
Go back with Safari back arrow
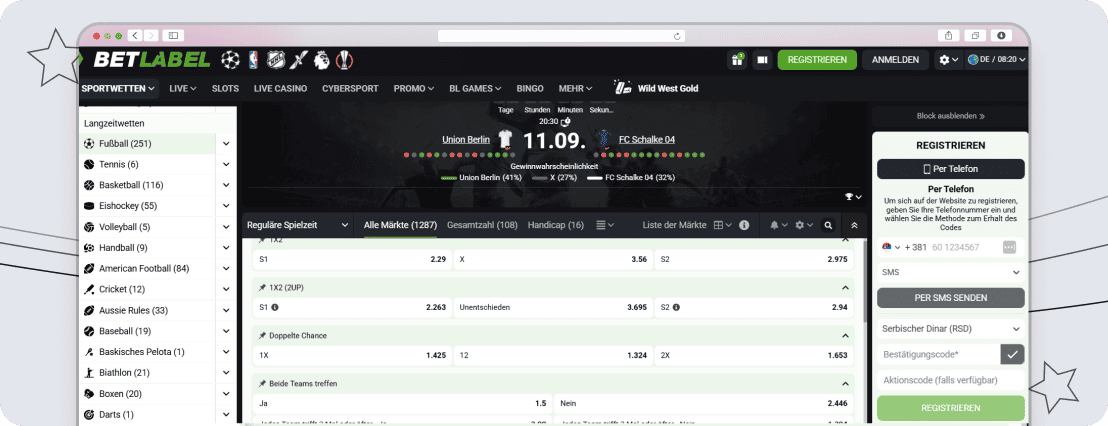click(135, 35)
